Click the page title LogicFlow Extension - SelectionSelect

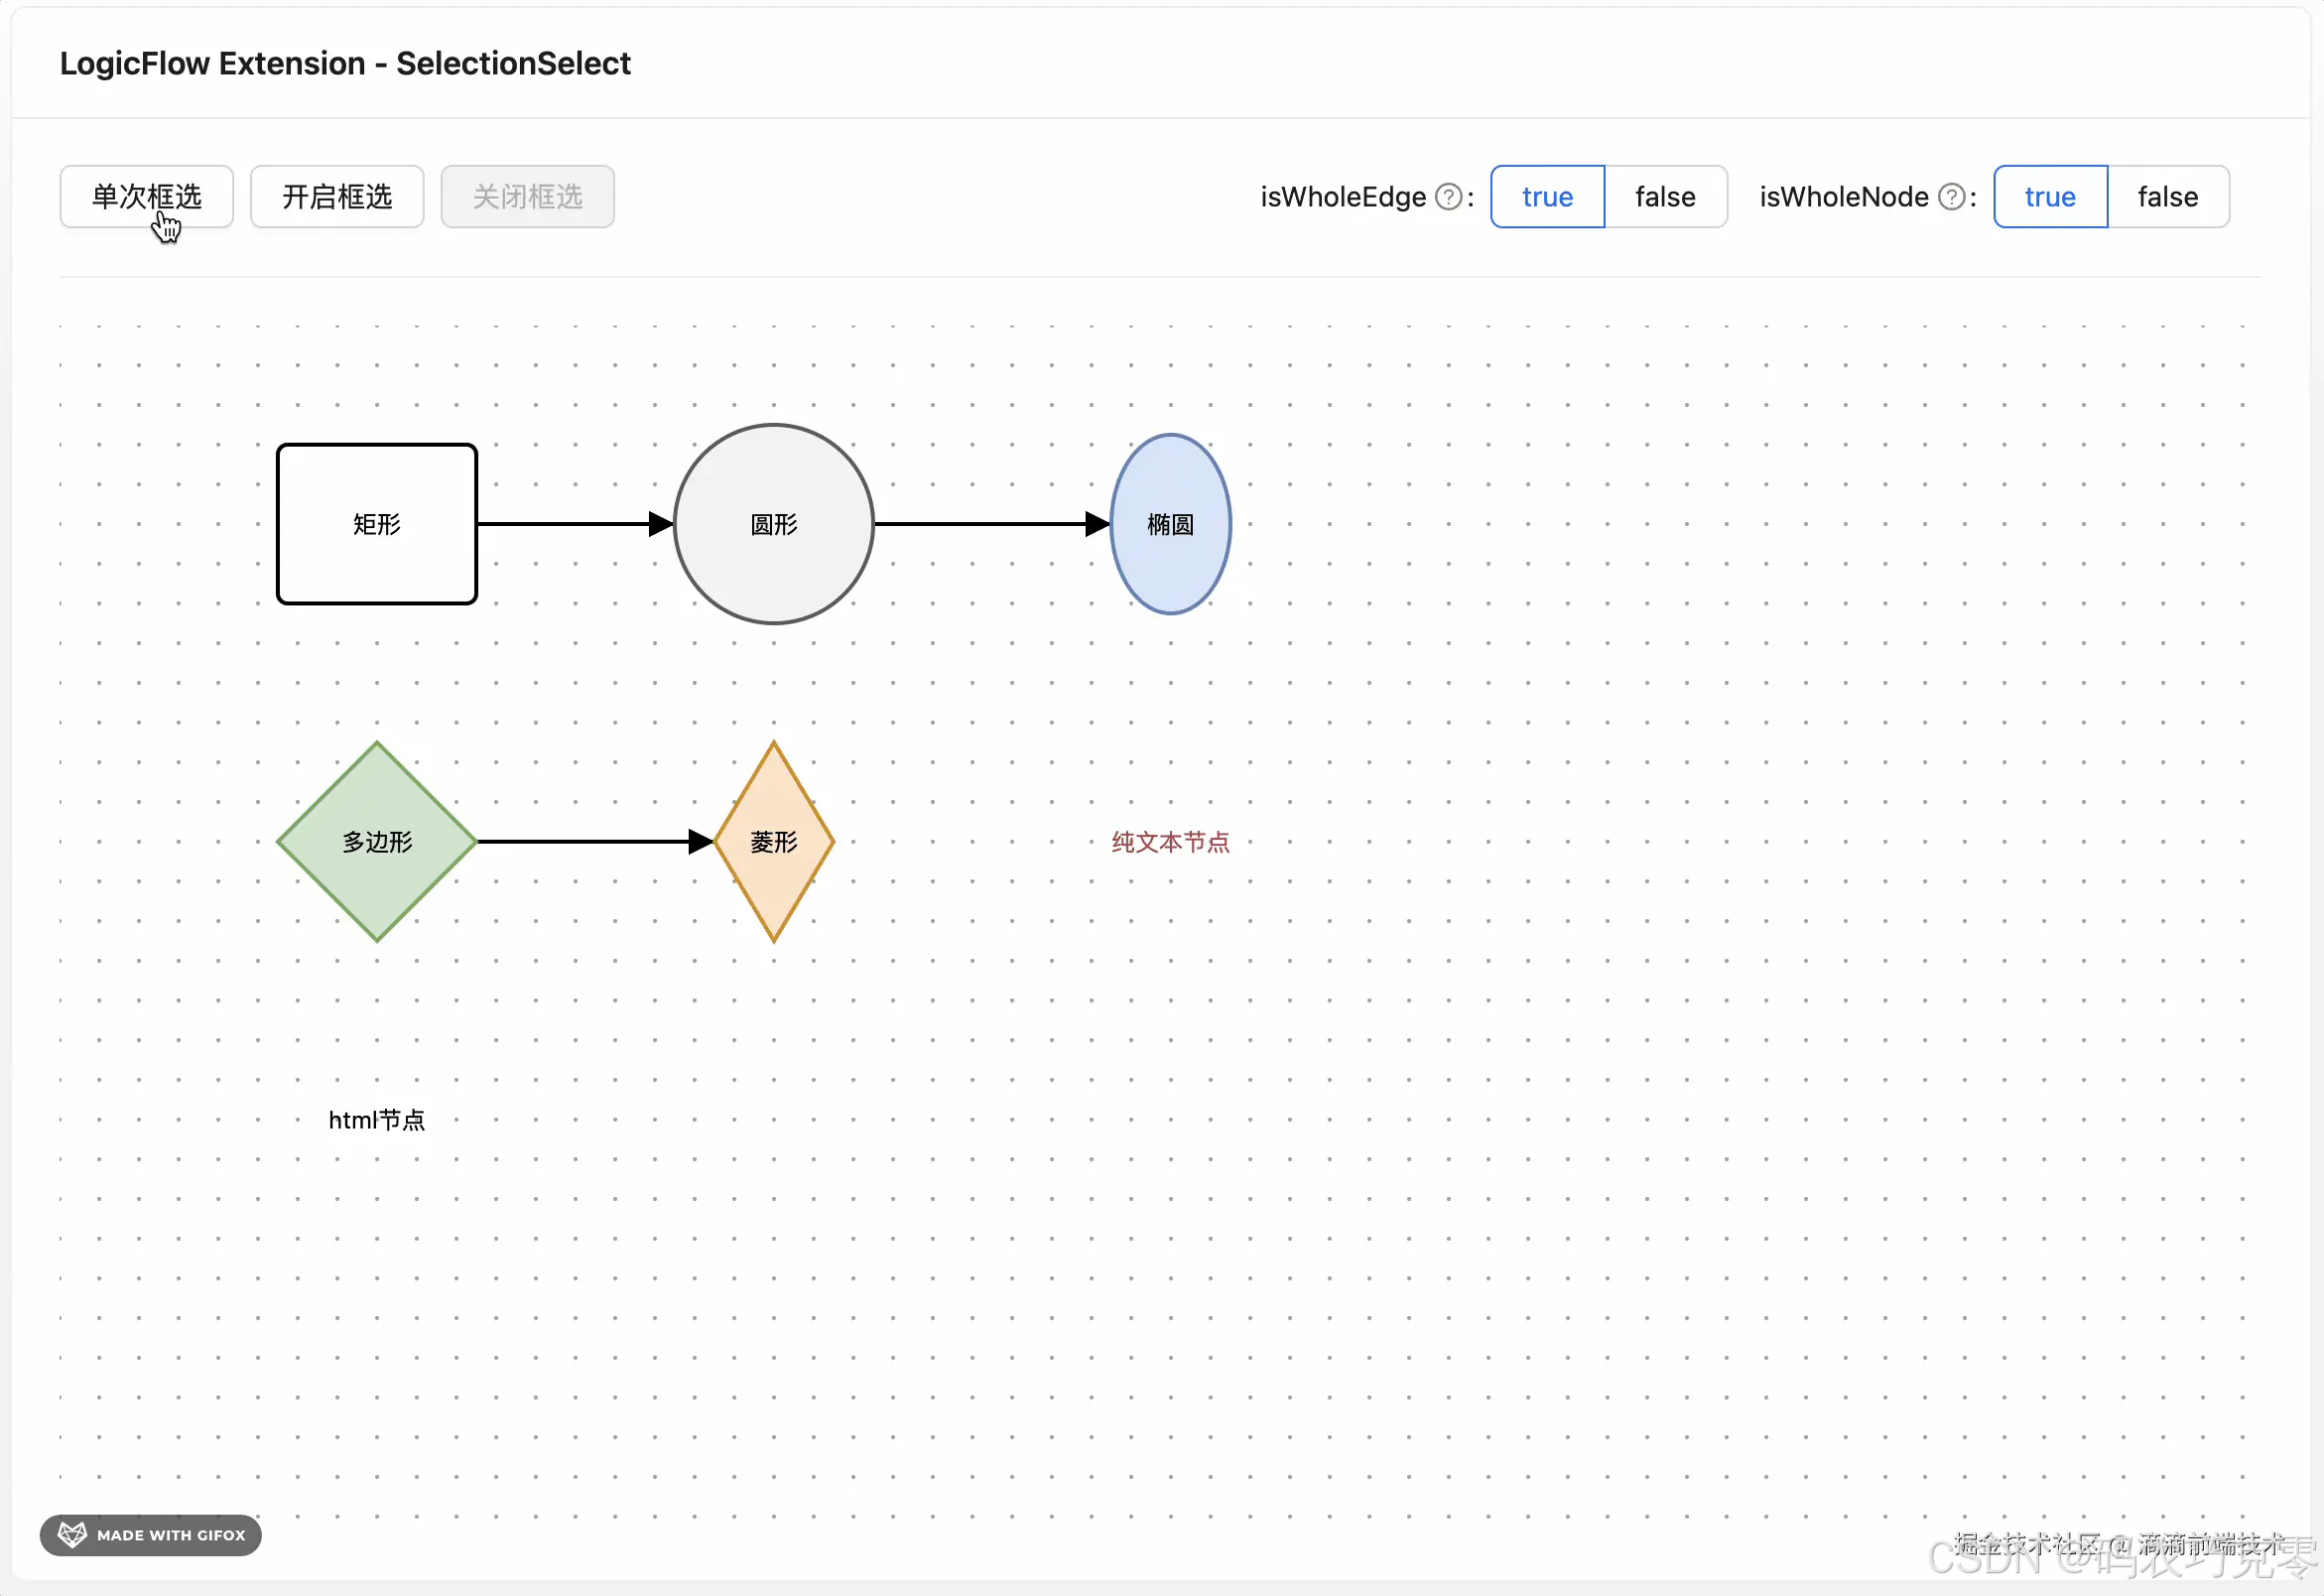coord(345,63)
